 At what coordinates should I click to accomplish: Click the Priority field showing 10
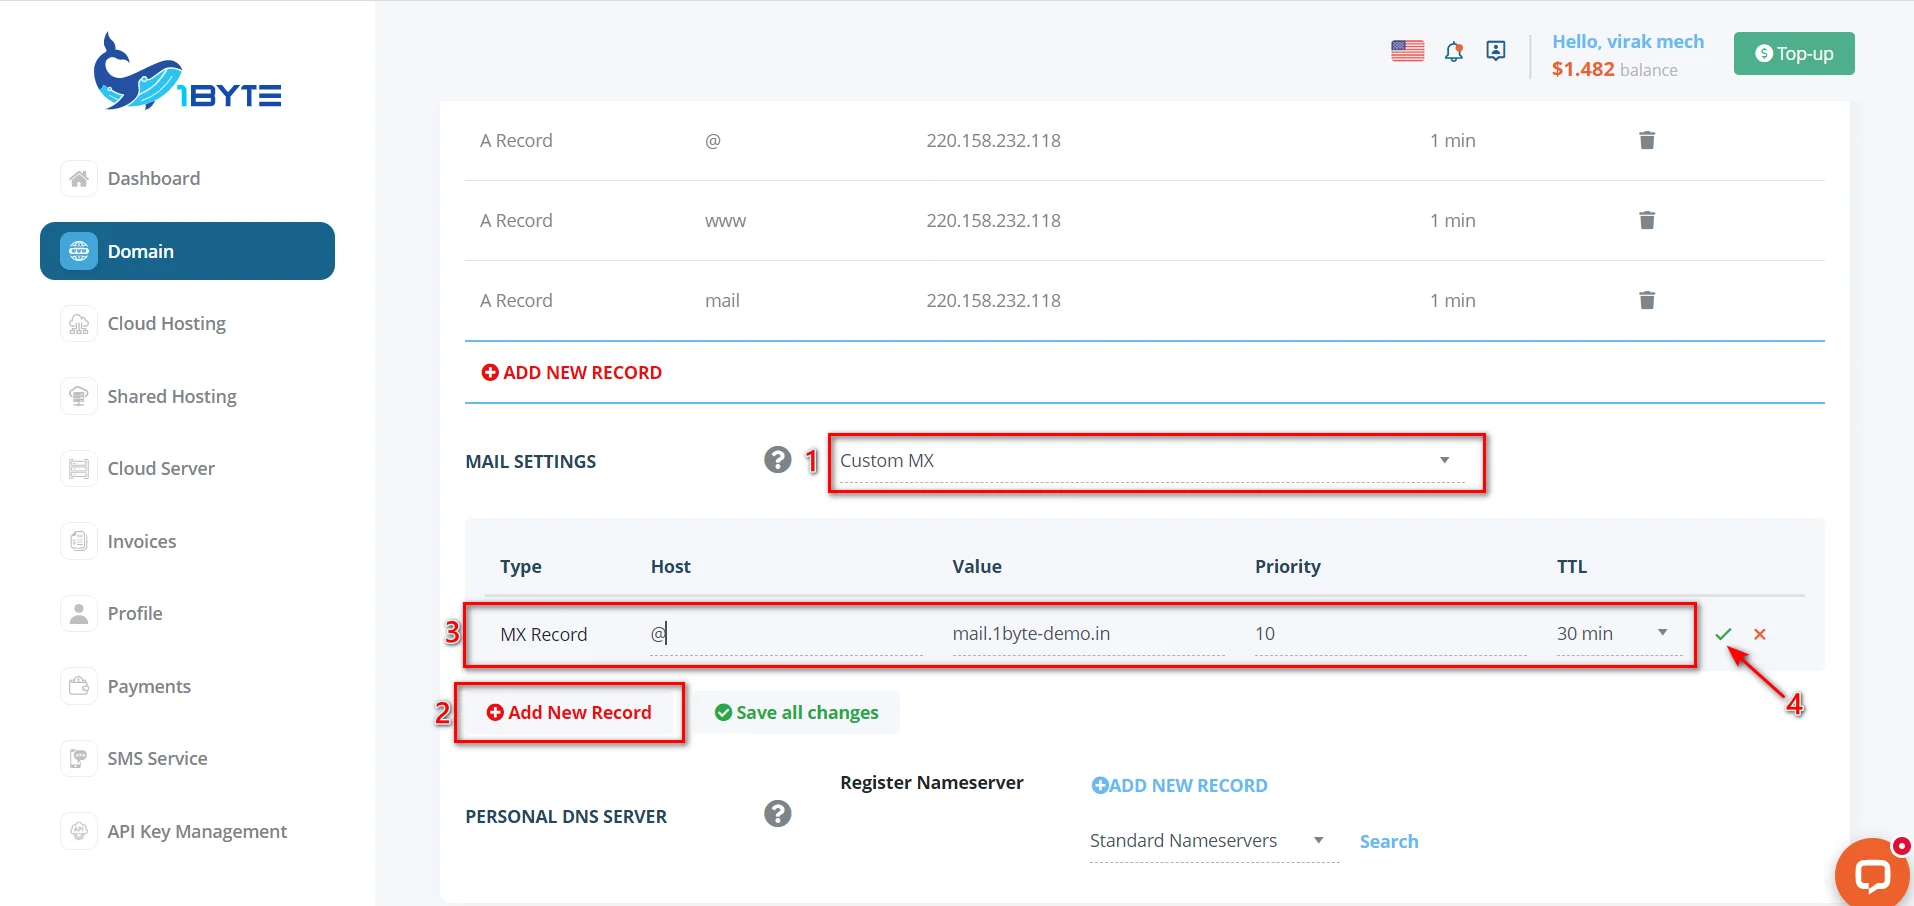pos(1390,634)
